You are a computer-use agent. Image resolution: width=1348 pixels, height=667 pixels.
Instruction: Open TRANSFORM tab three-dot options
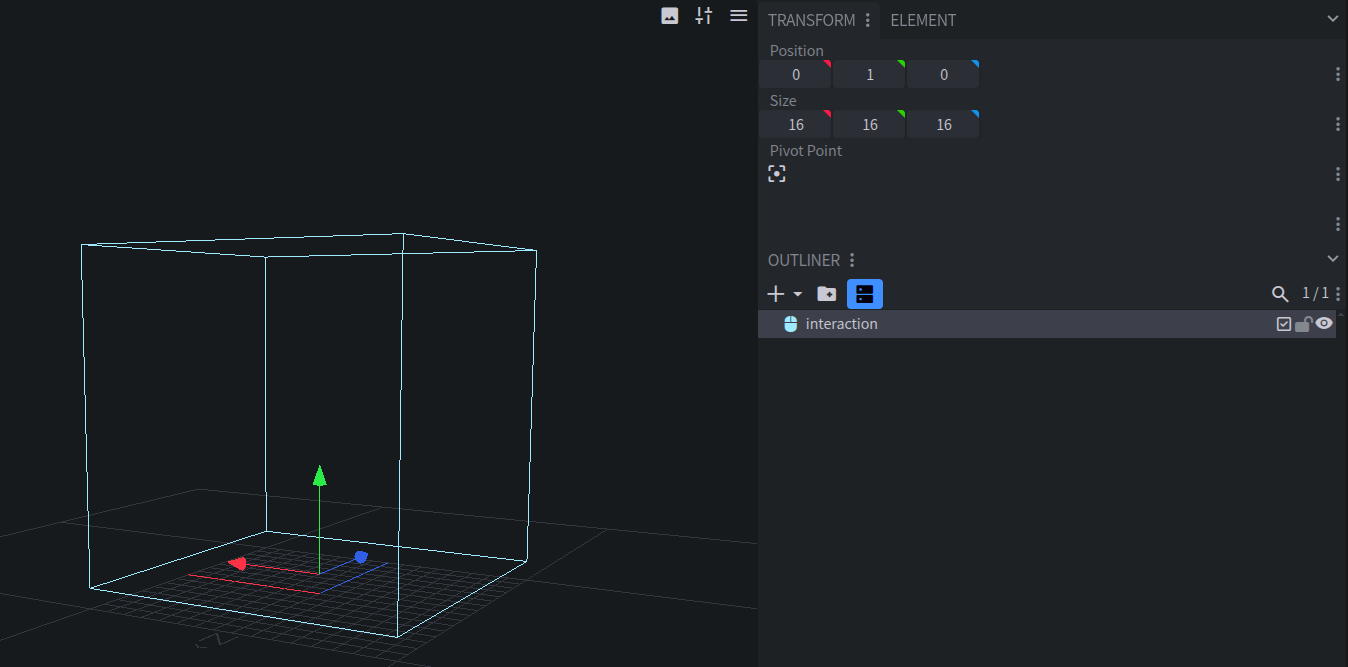coord(868,20)
